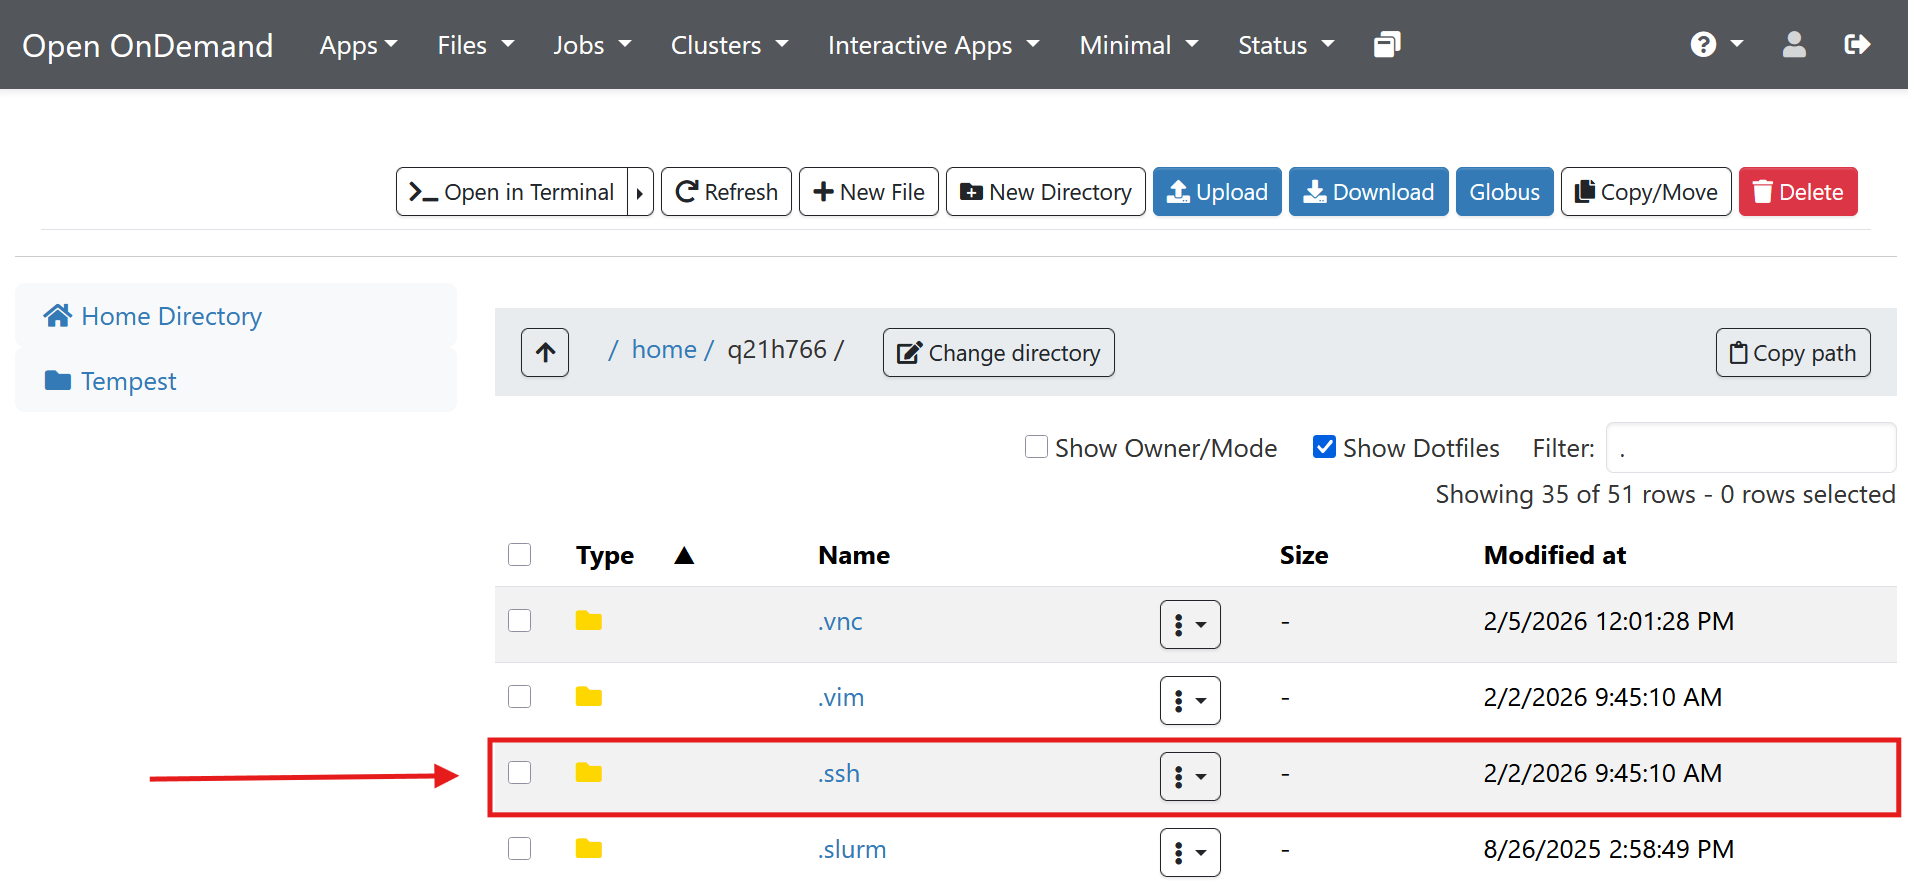
Task: Open the Interactive Apps menu
Action: tap(933, 45)
